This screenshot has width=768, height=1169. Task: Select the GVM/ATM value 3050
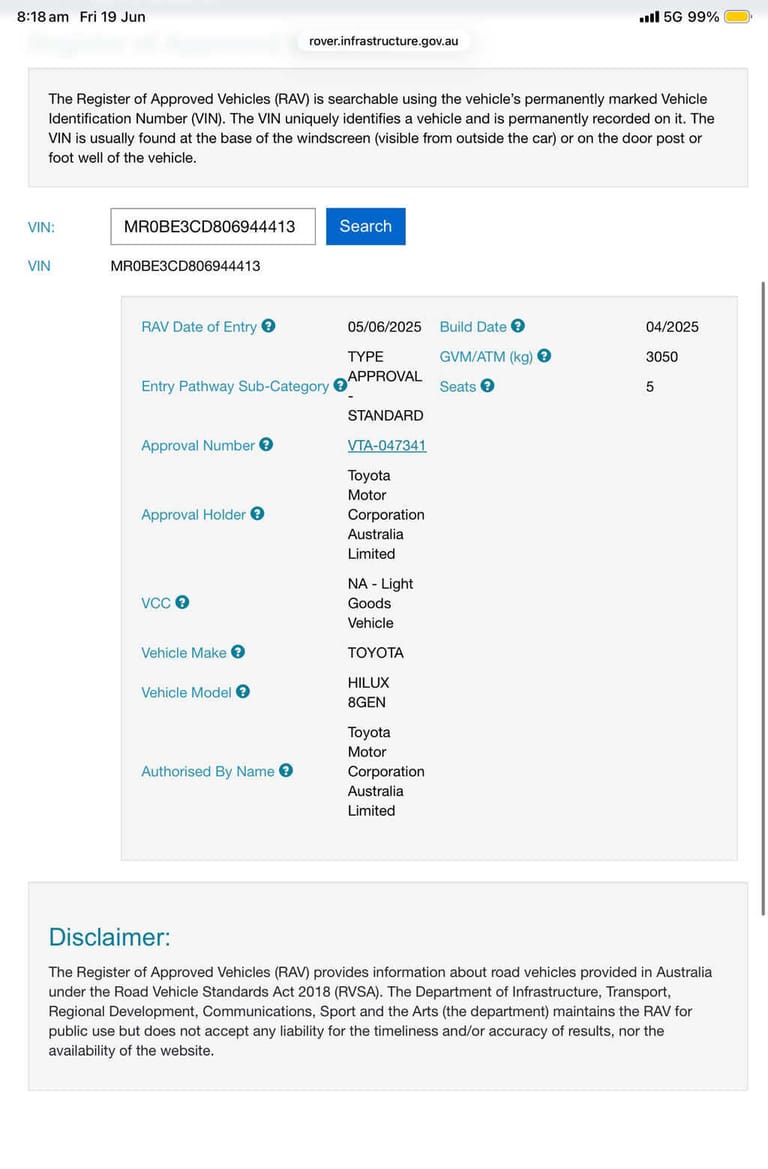pos(661,356)
